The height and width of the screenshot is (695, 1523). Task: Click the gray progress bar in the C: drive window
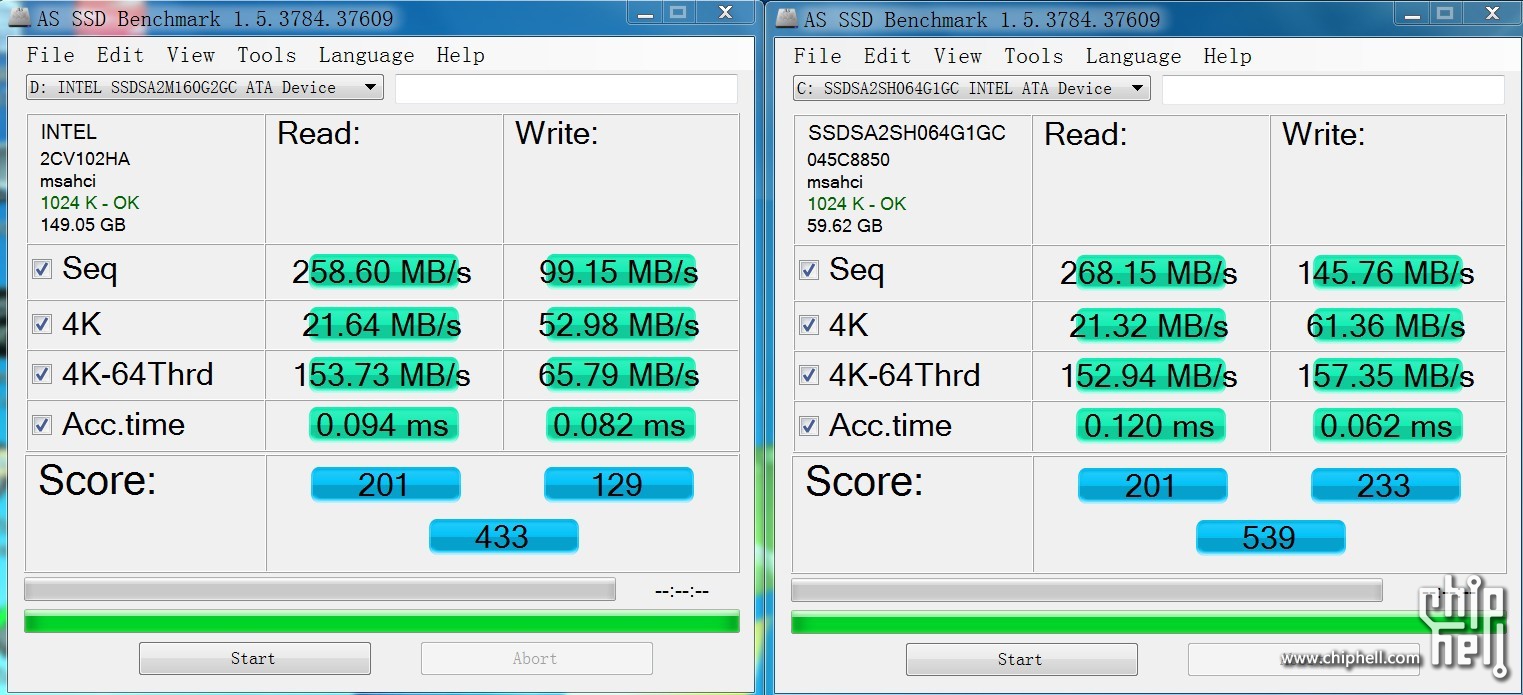coord(1087,591)
